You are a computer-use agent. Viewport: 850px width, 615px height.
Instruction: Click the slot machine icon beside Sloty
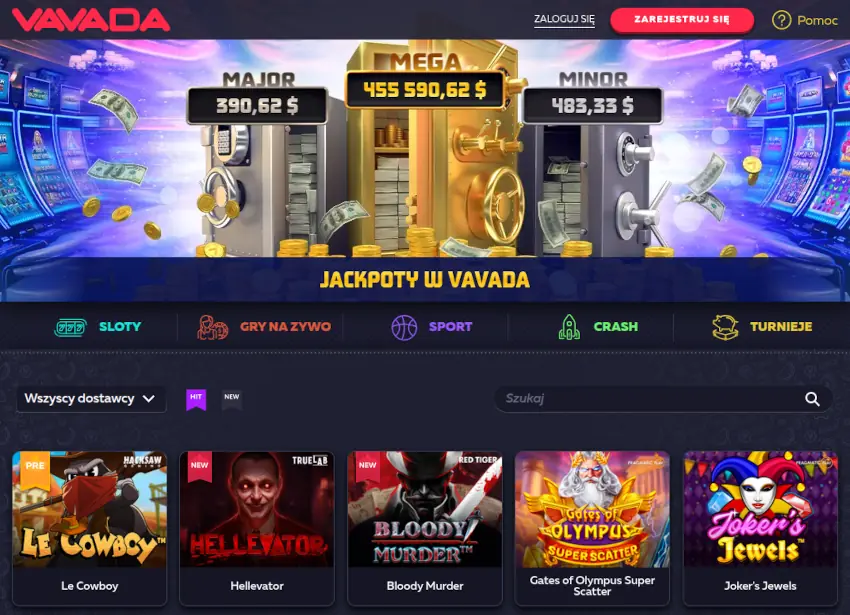[71, 327]
